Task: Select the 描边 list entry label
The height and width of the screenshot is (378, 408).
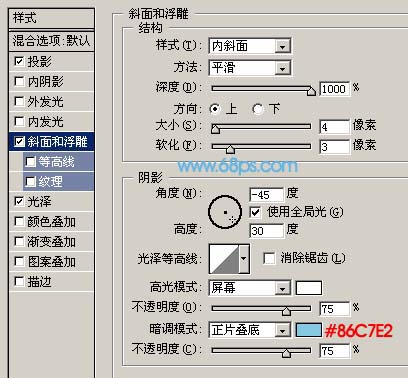Action: point(39,282)
